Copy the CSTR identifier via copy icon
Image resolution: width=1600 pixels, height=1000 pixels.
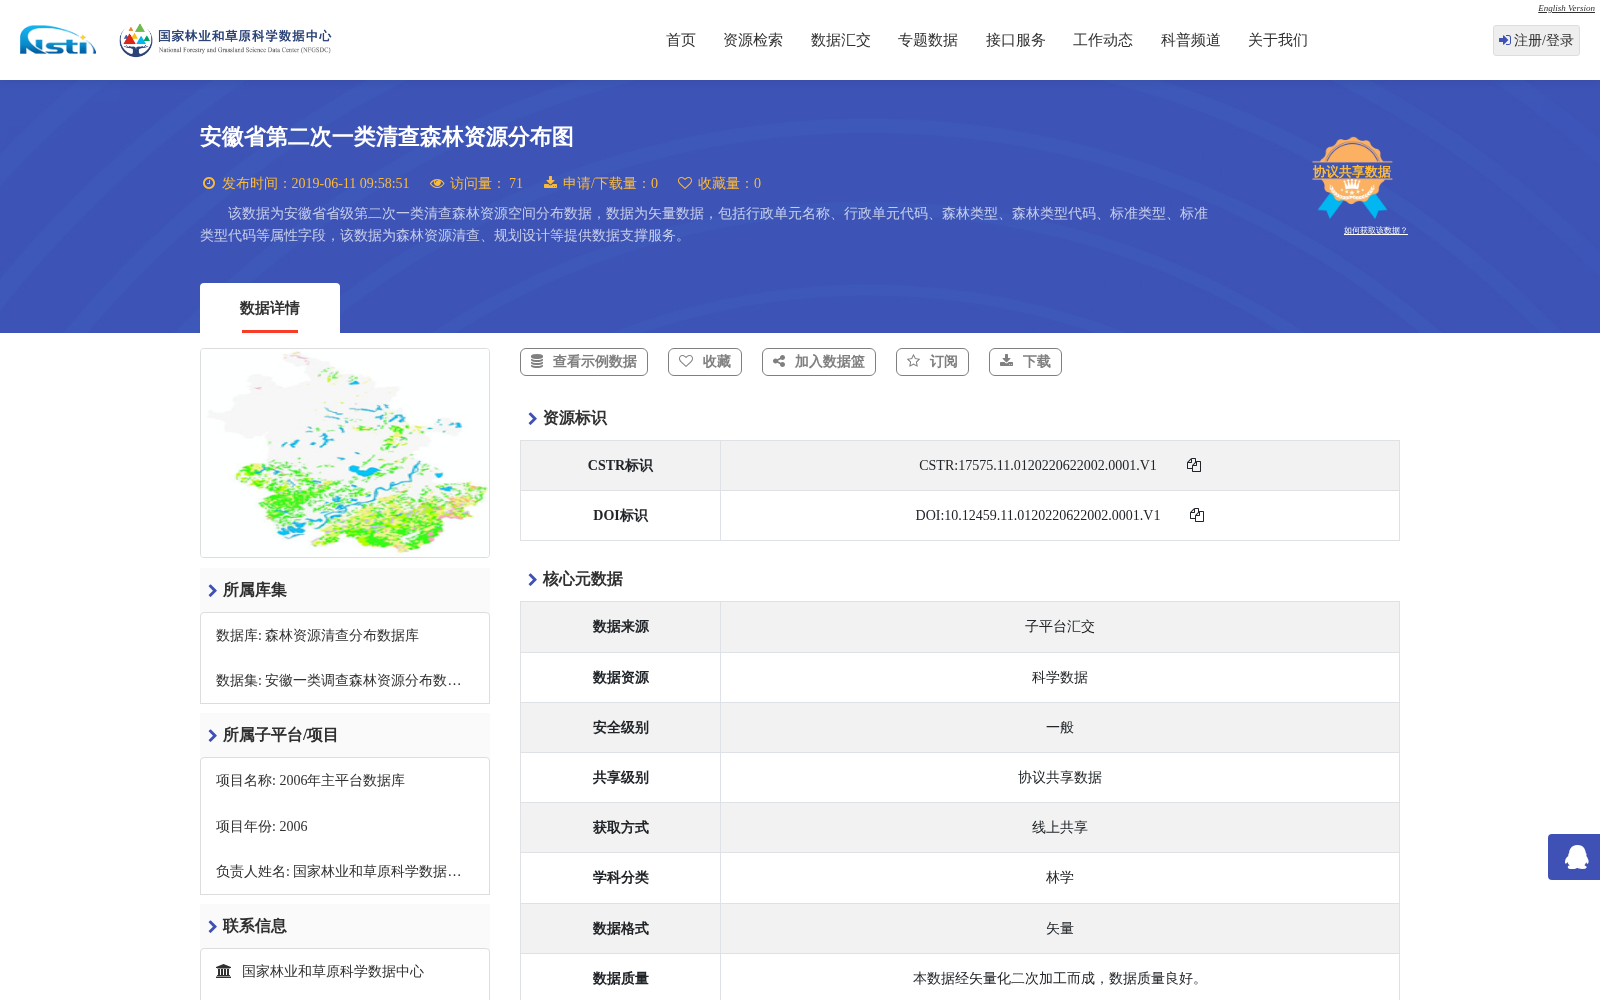pos(1194,465)
